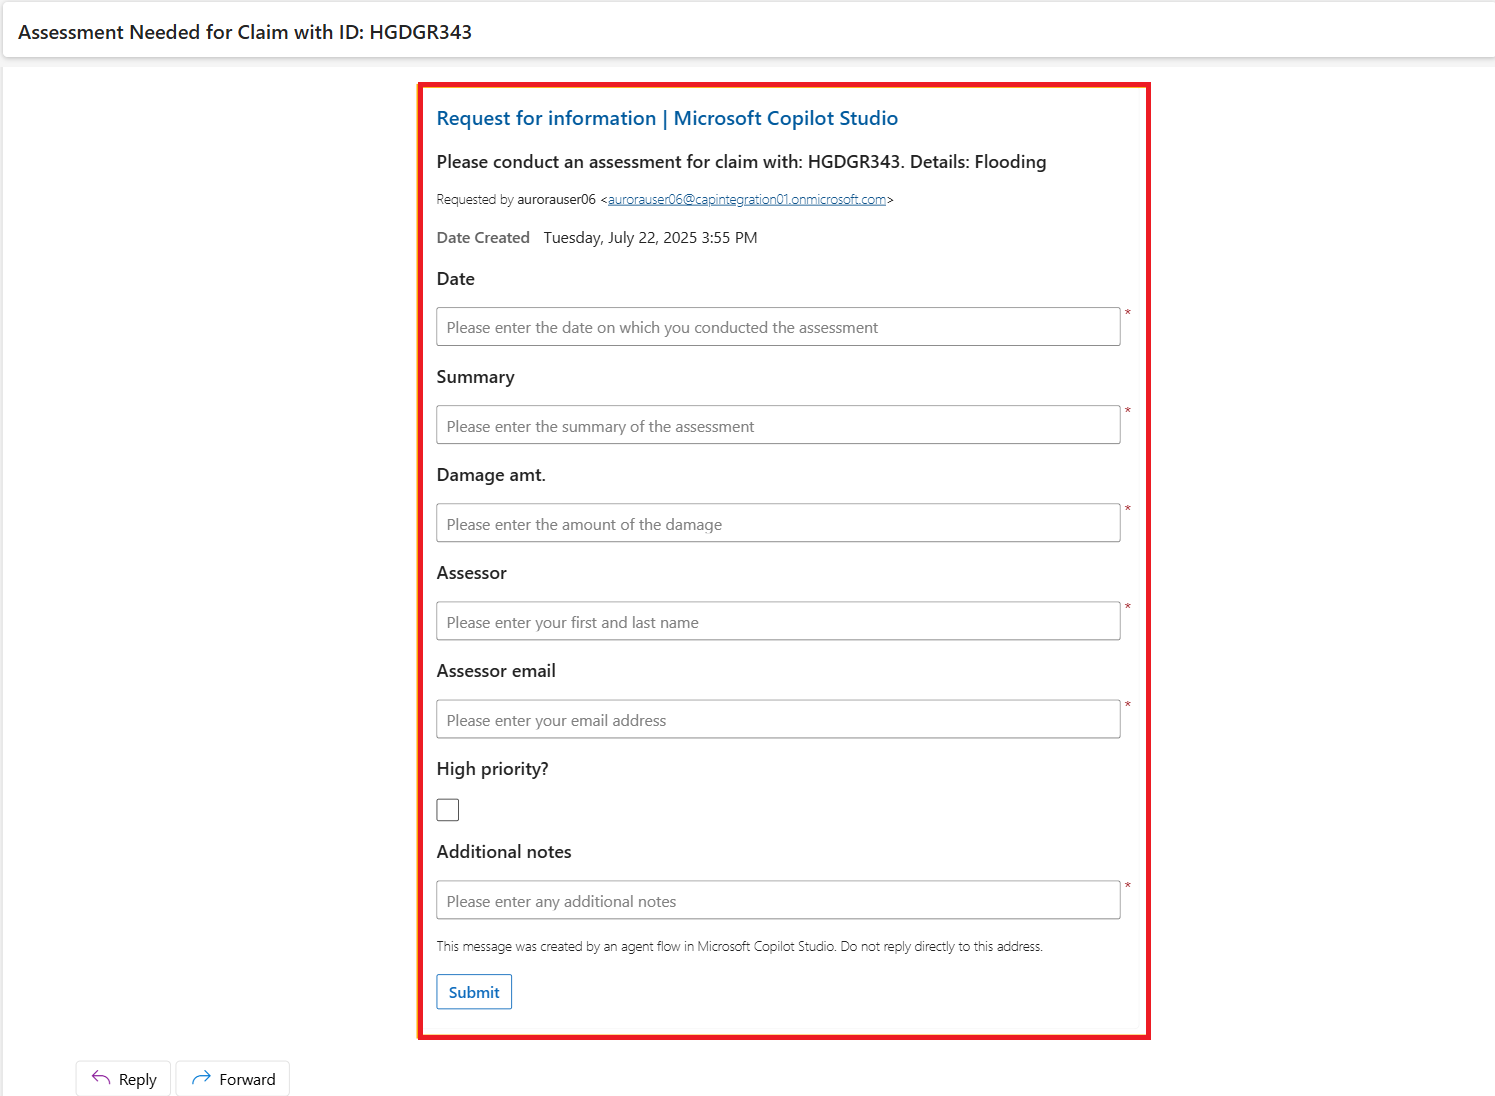Screen dimensions: 1495x1096
Task: Check the box under High priority?
Action: point(447,809)
